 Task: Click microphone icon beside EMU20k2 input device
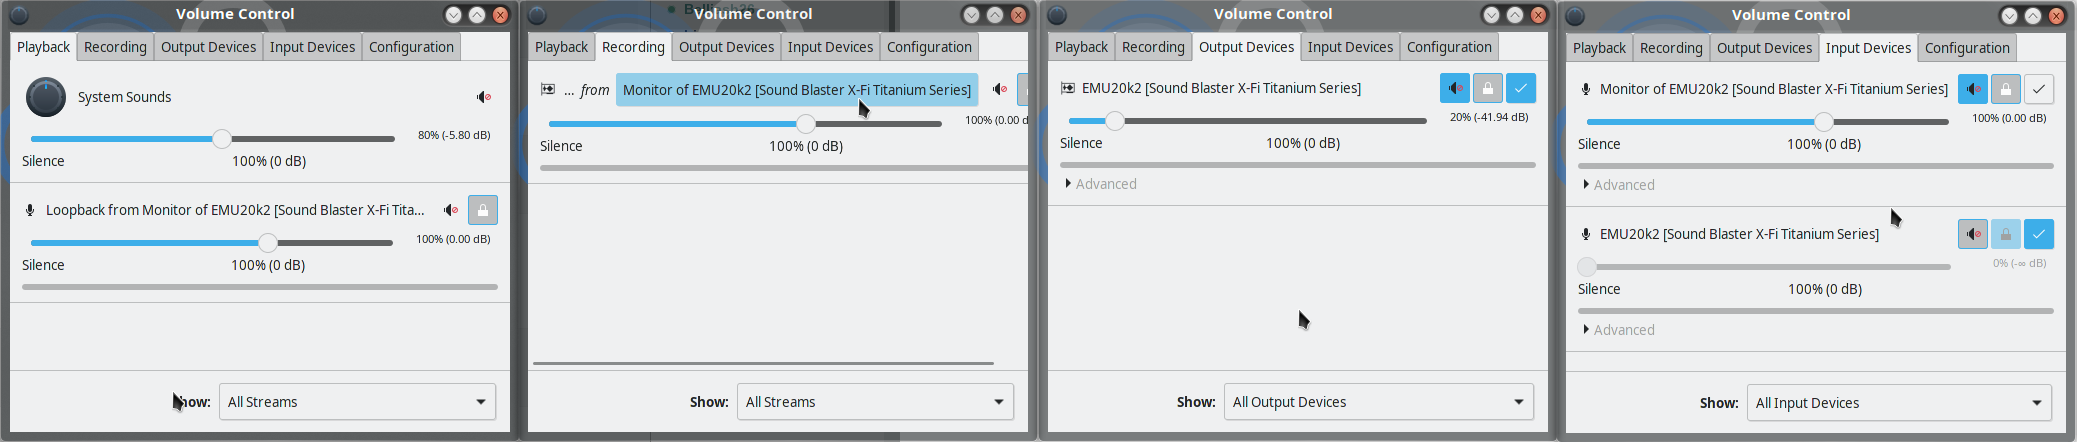(1586, 234)
